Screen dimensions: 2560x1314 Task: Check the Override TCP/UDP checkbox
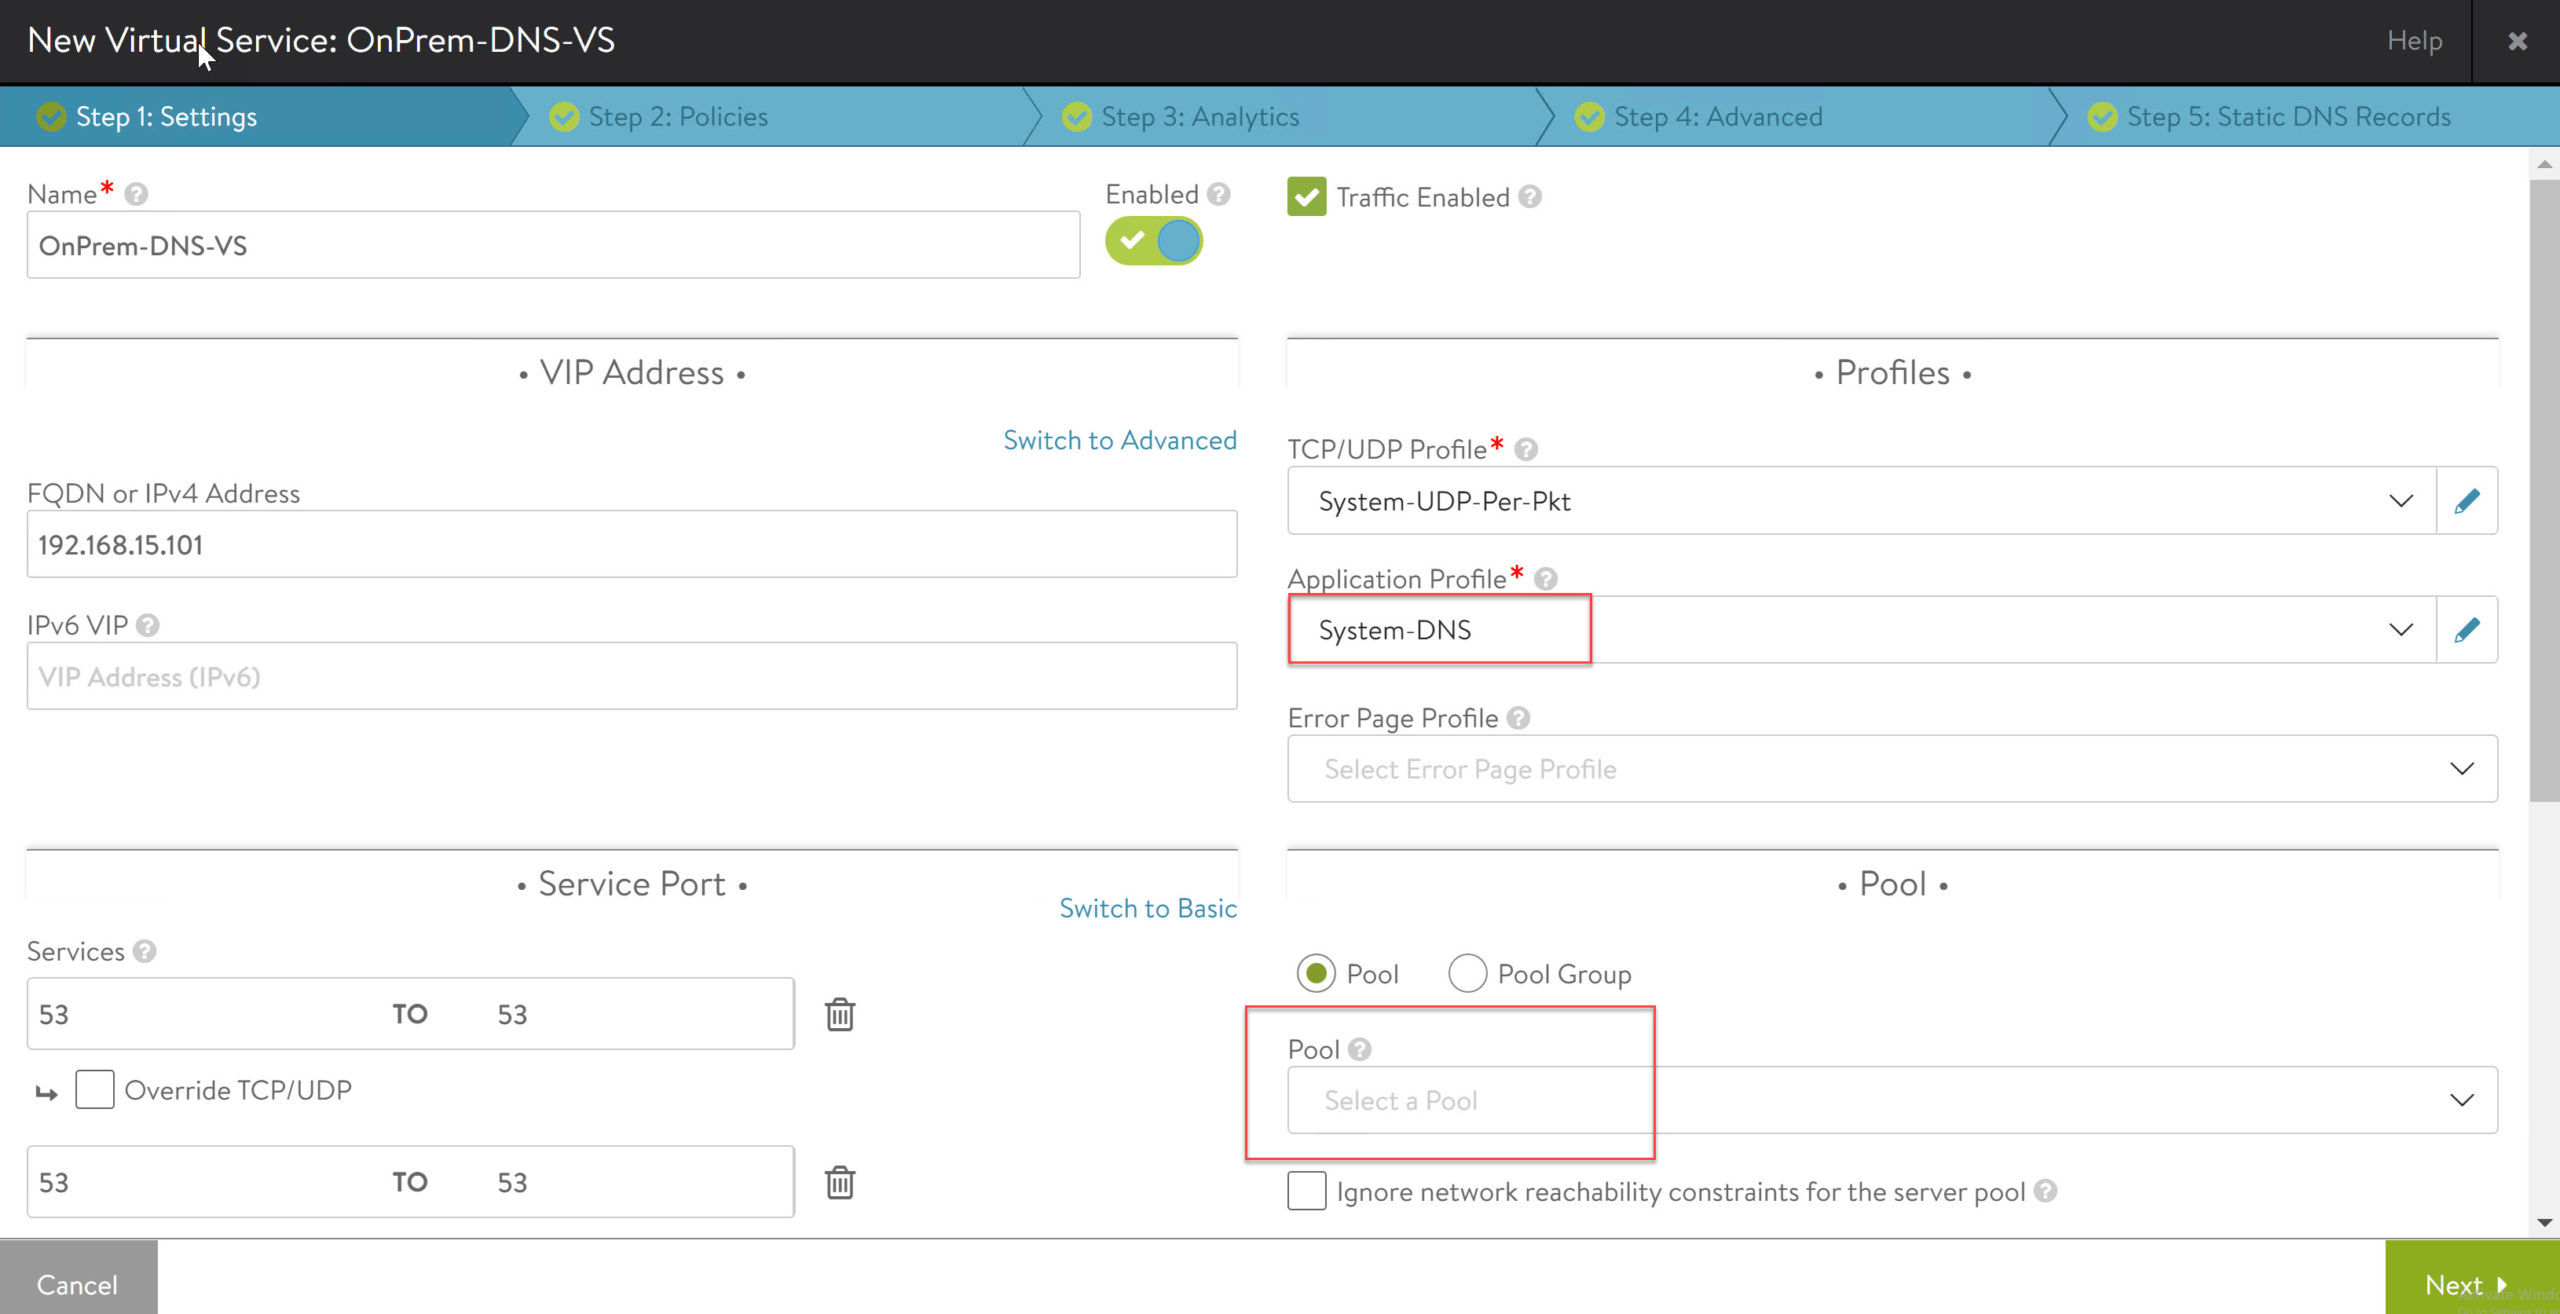click(x=95, y=1090)
